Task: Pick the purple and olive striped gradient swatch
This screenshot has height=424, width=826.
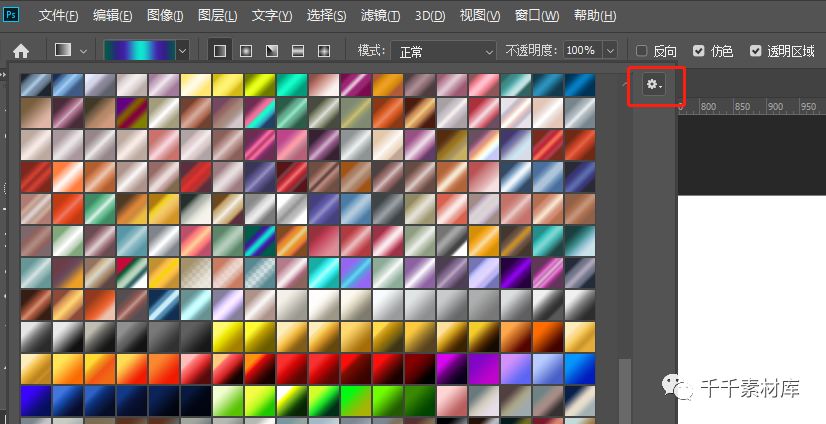Action: [132, 113]
